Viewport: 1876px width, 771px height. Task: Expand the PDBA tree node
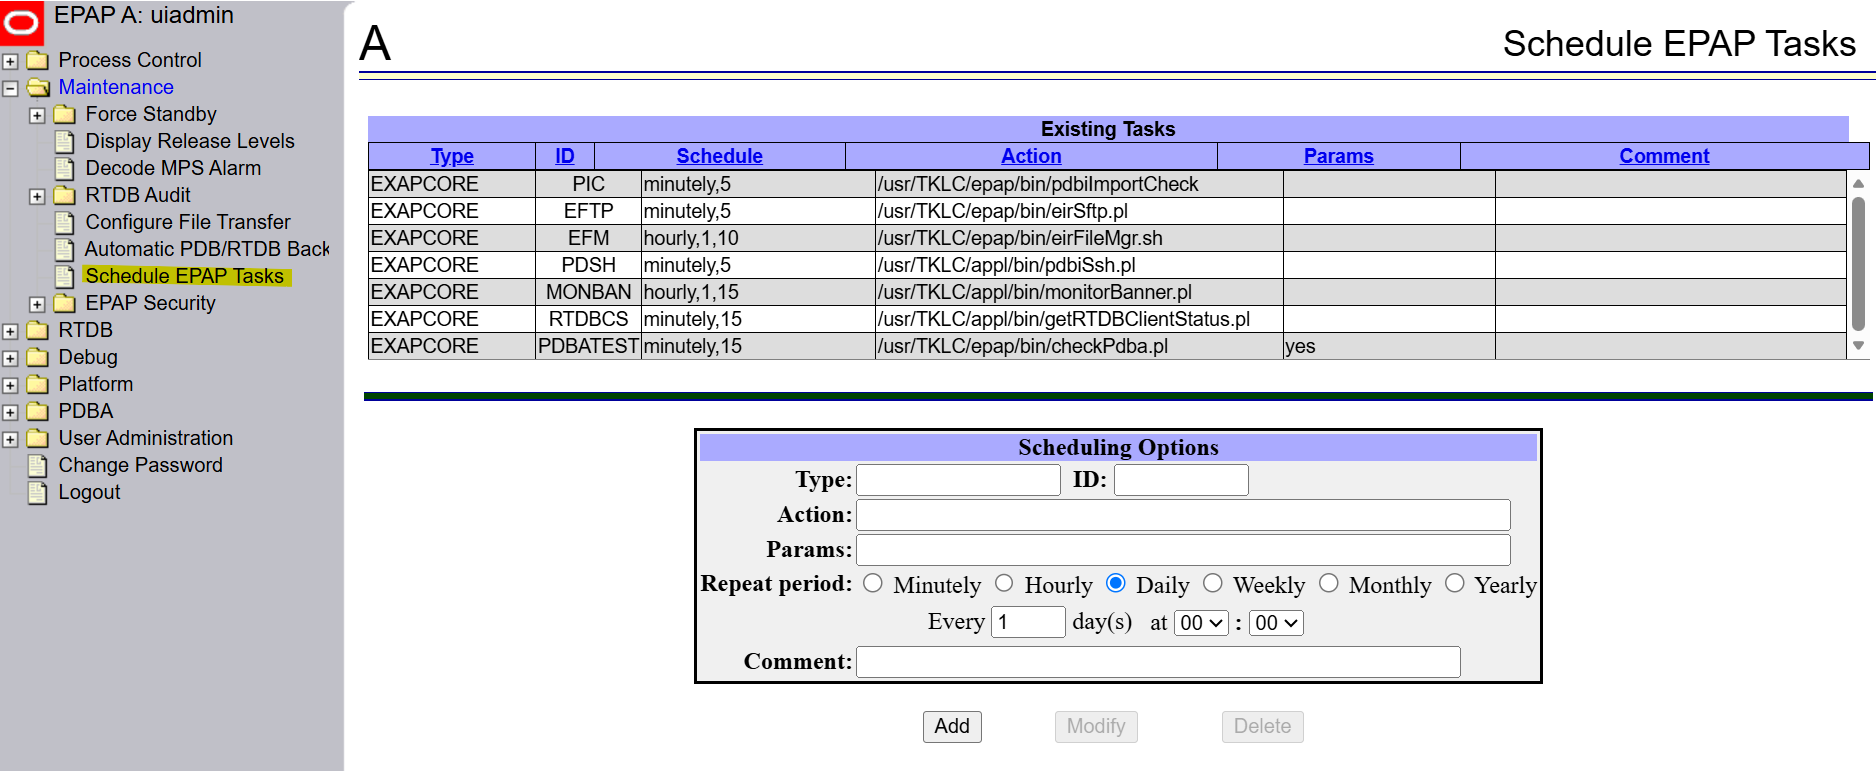pos(10,412)
